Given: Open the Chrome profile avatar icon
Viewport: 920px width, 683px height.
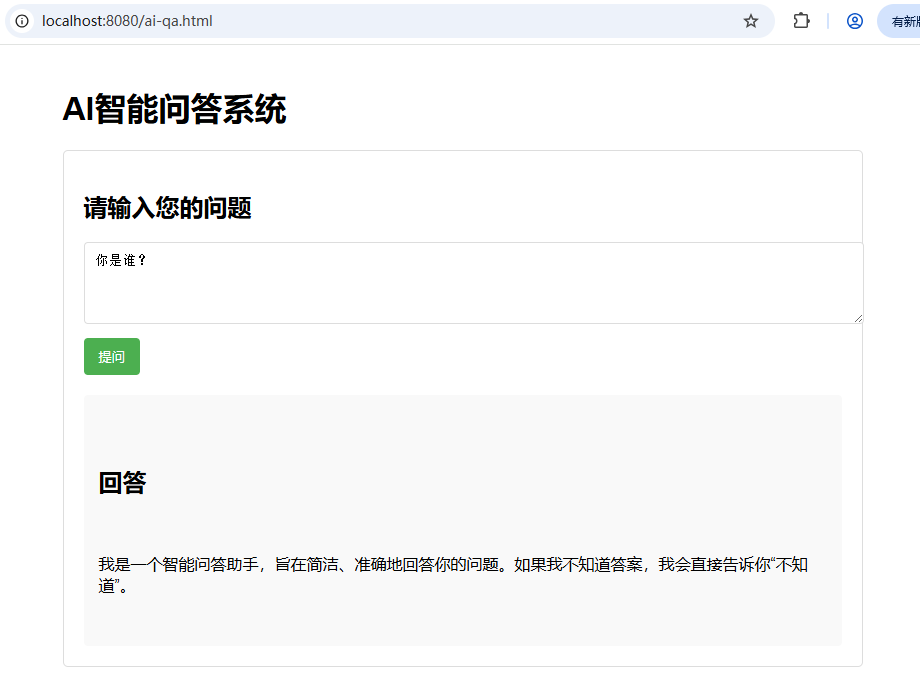Looking at the screenshot, I should tap(854, 21).
